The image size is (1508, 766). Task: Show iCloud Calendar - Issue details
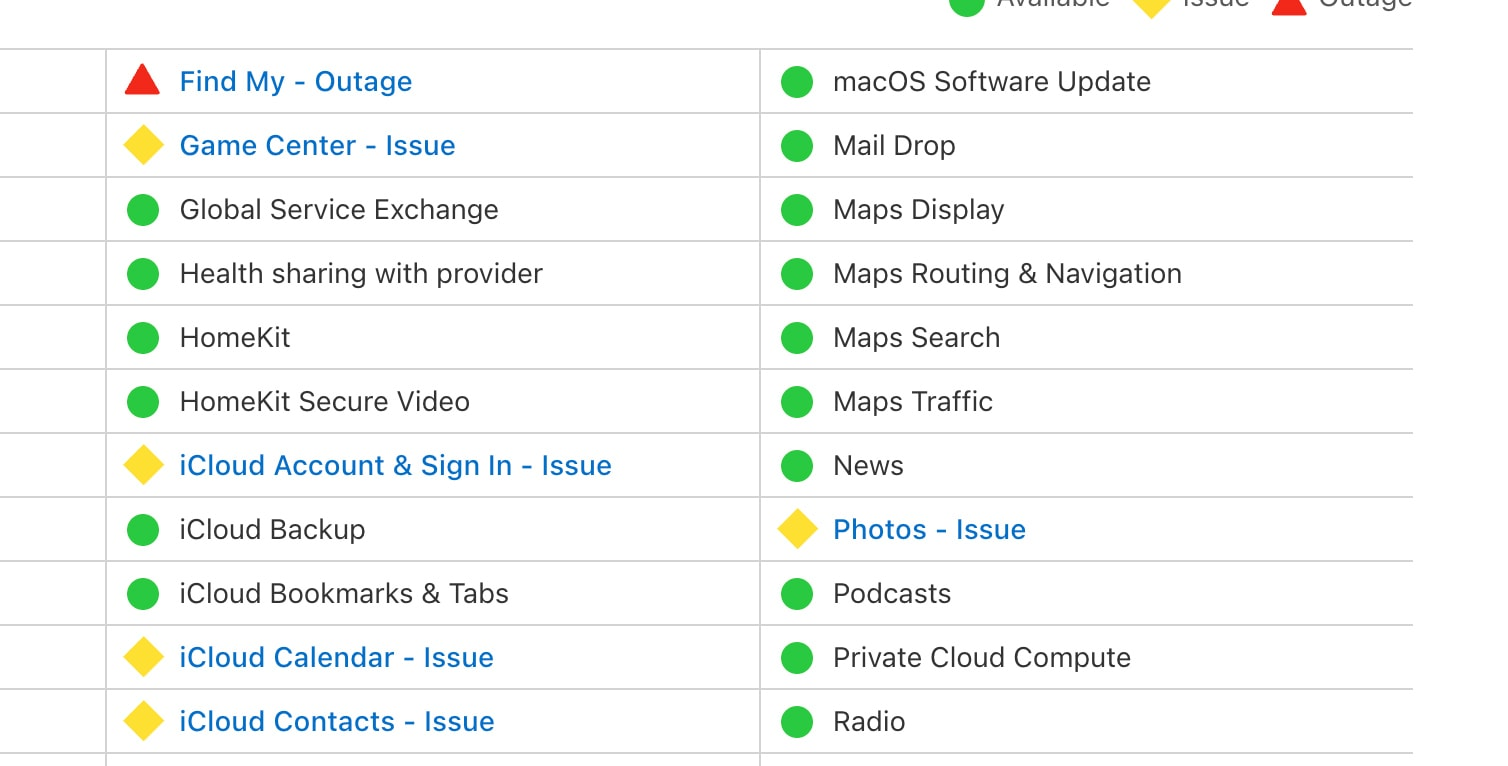(x=336, y=658)
